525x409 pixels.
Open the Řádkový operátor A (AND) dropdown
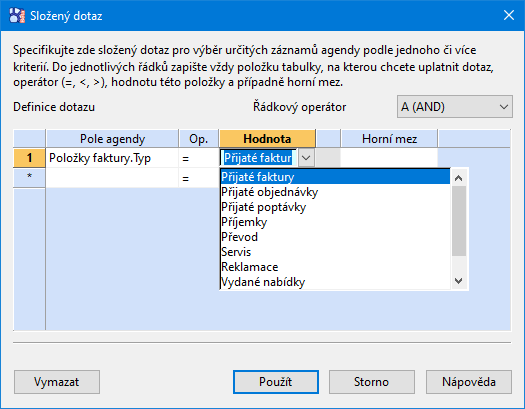(455, 107)
